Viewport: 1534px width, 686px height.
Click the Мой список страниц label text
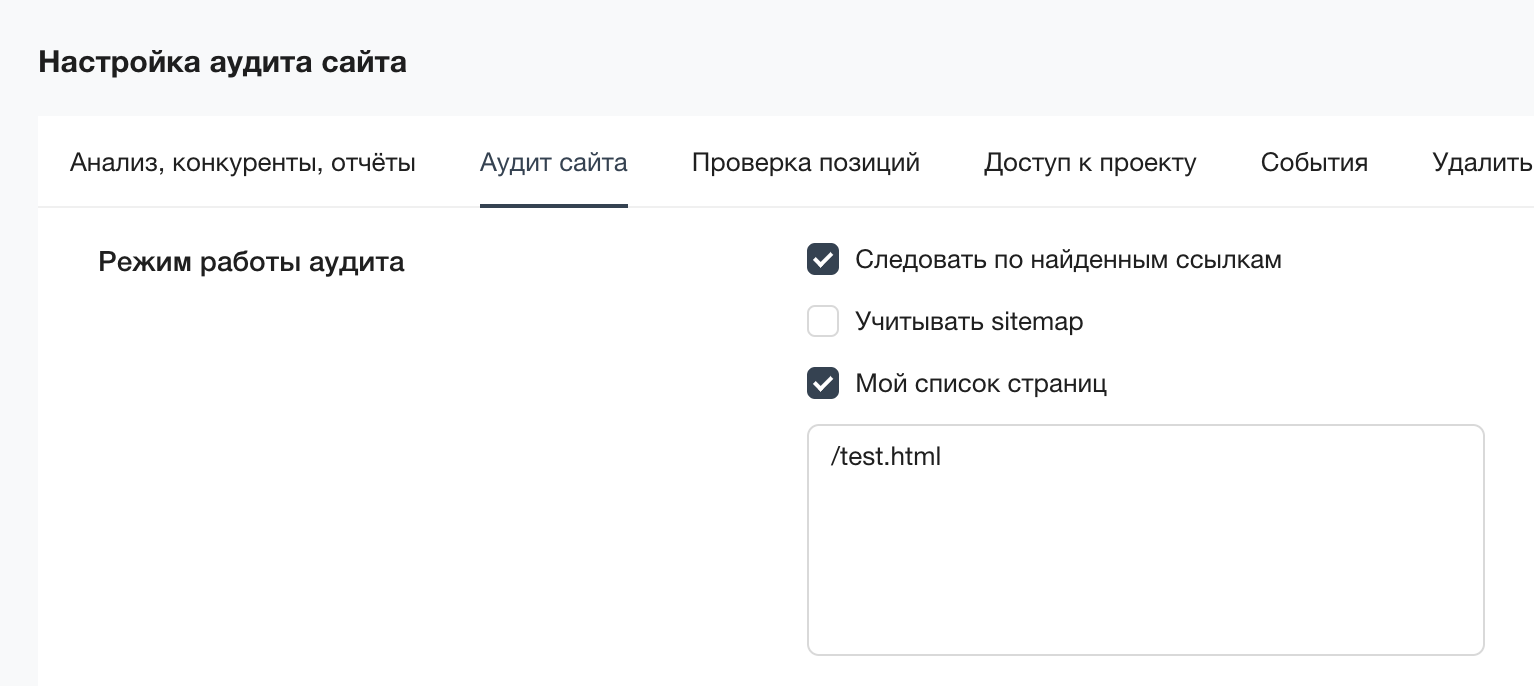982,384
